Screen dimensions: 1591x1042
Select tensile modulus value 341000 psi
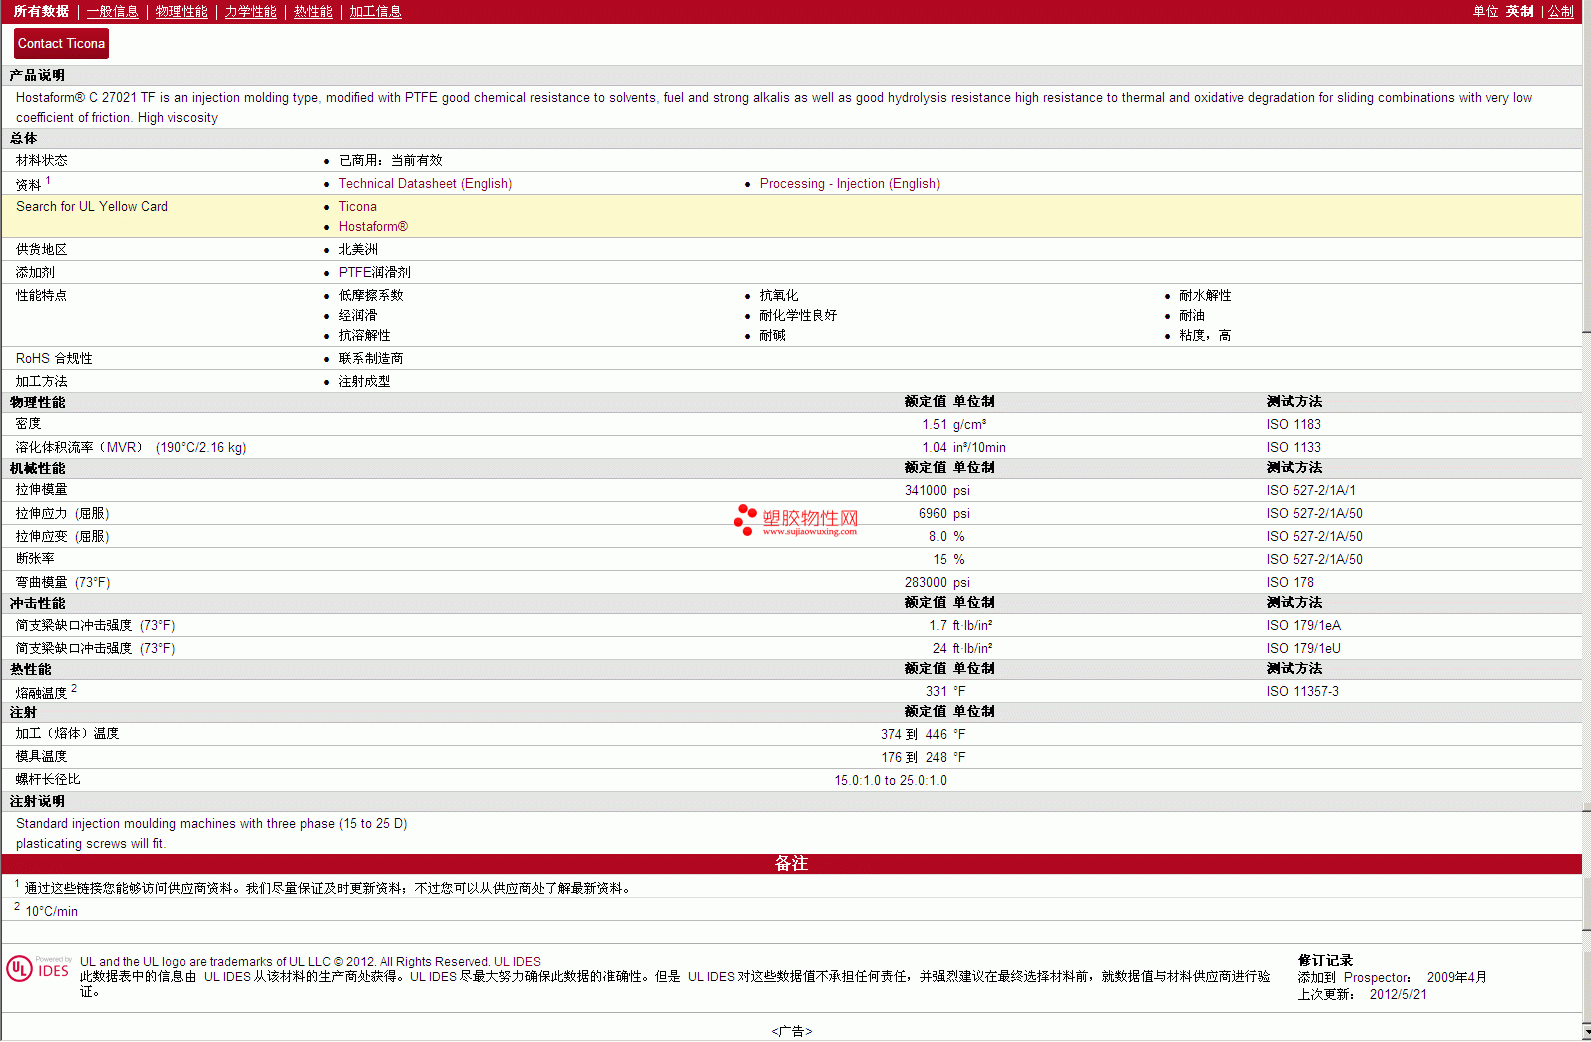[x=937, y=491]
